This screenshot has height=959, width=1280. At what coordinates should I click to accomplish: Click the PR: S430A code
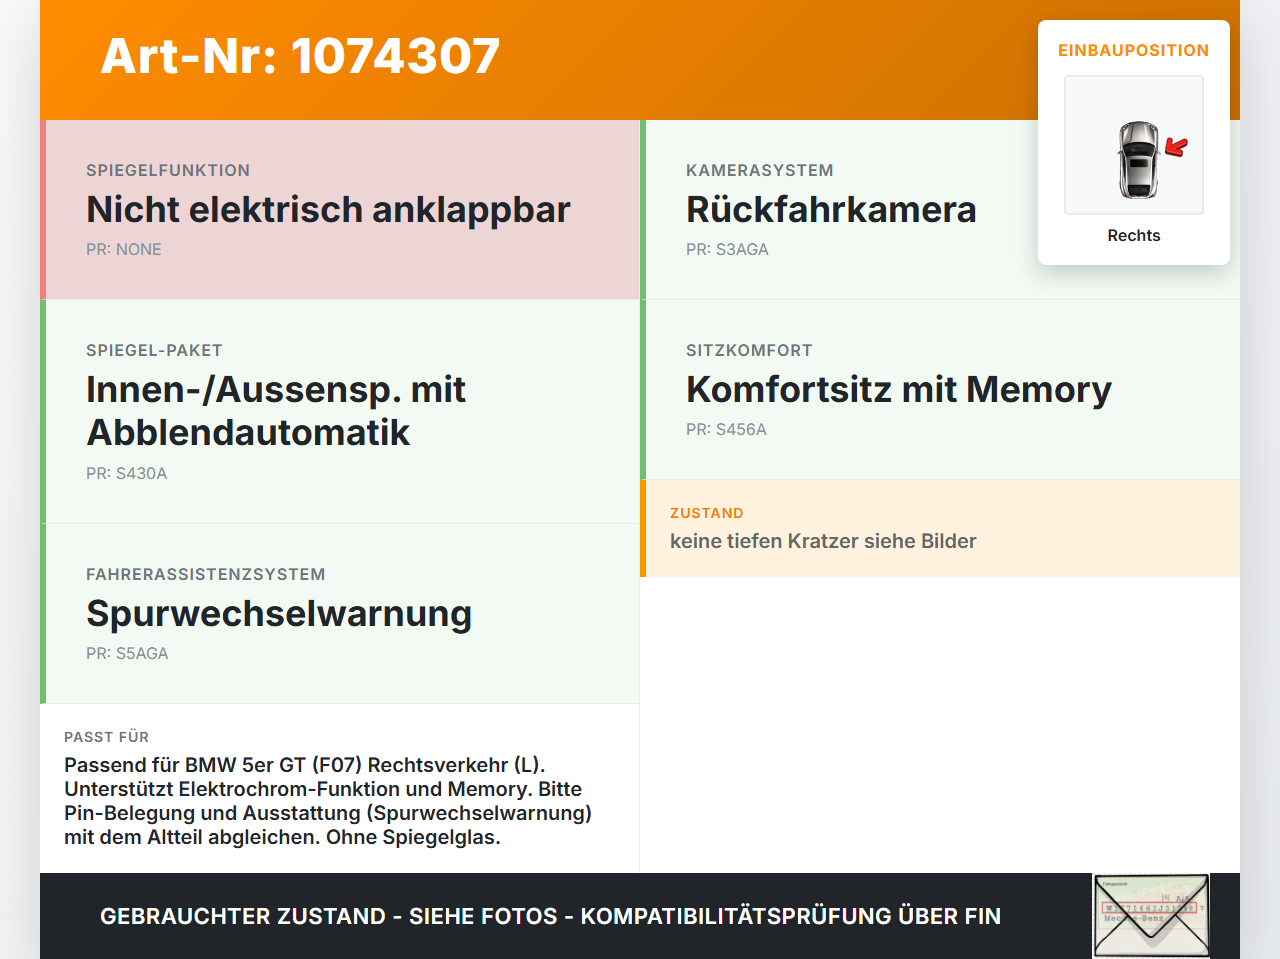click(x=127, y=473)
